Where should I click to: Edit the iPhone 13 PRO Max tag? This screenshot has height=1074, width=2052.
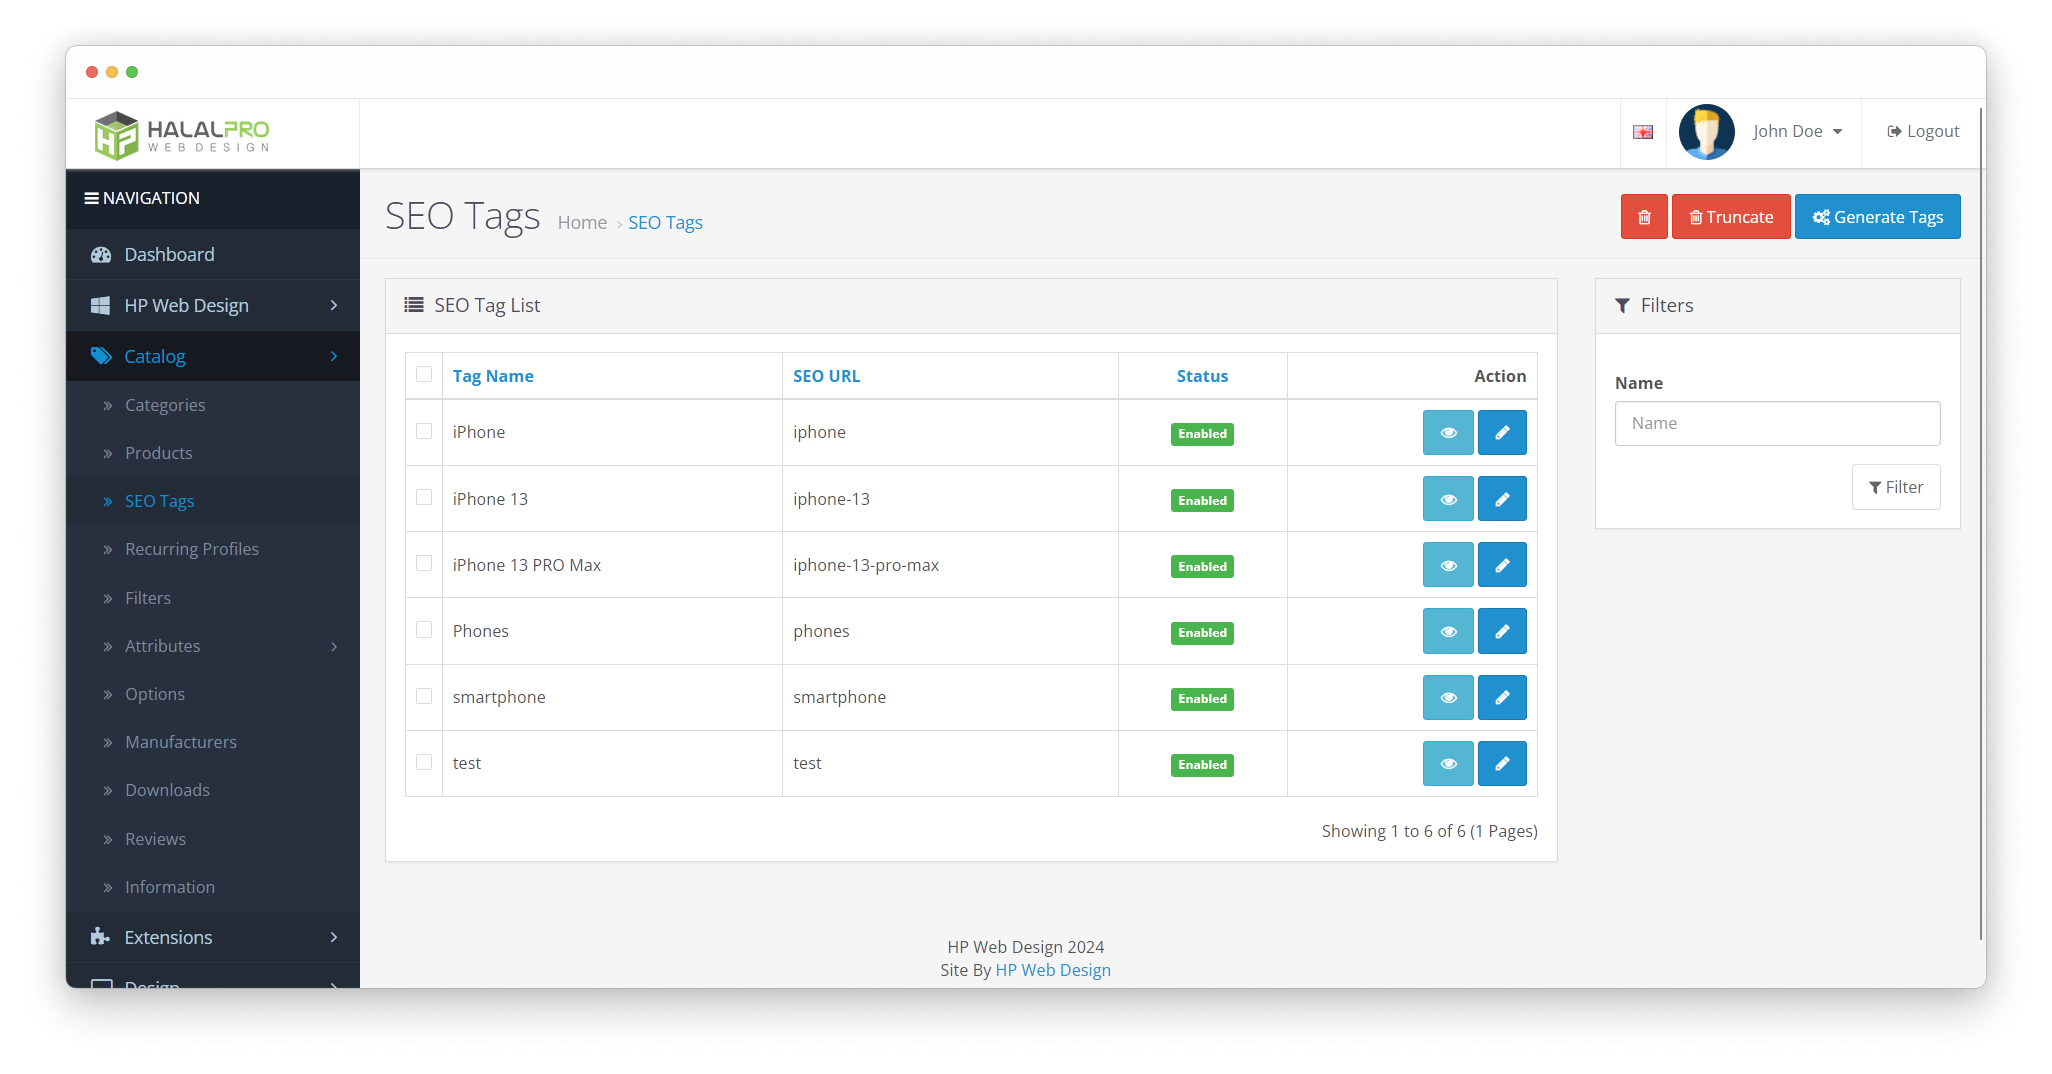[1502, 565]
